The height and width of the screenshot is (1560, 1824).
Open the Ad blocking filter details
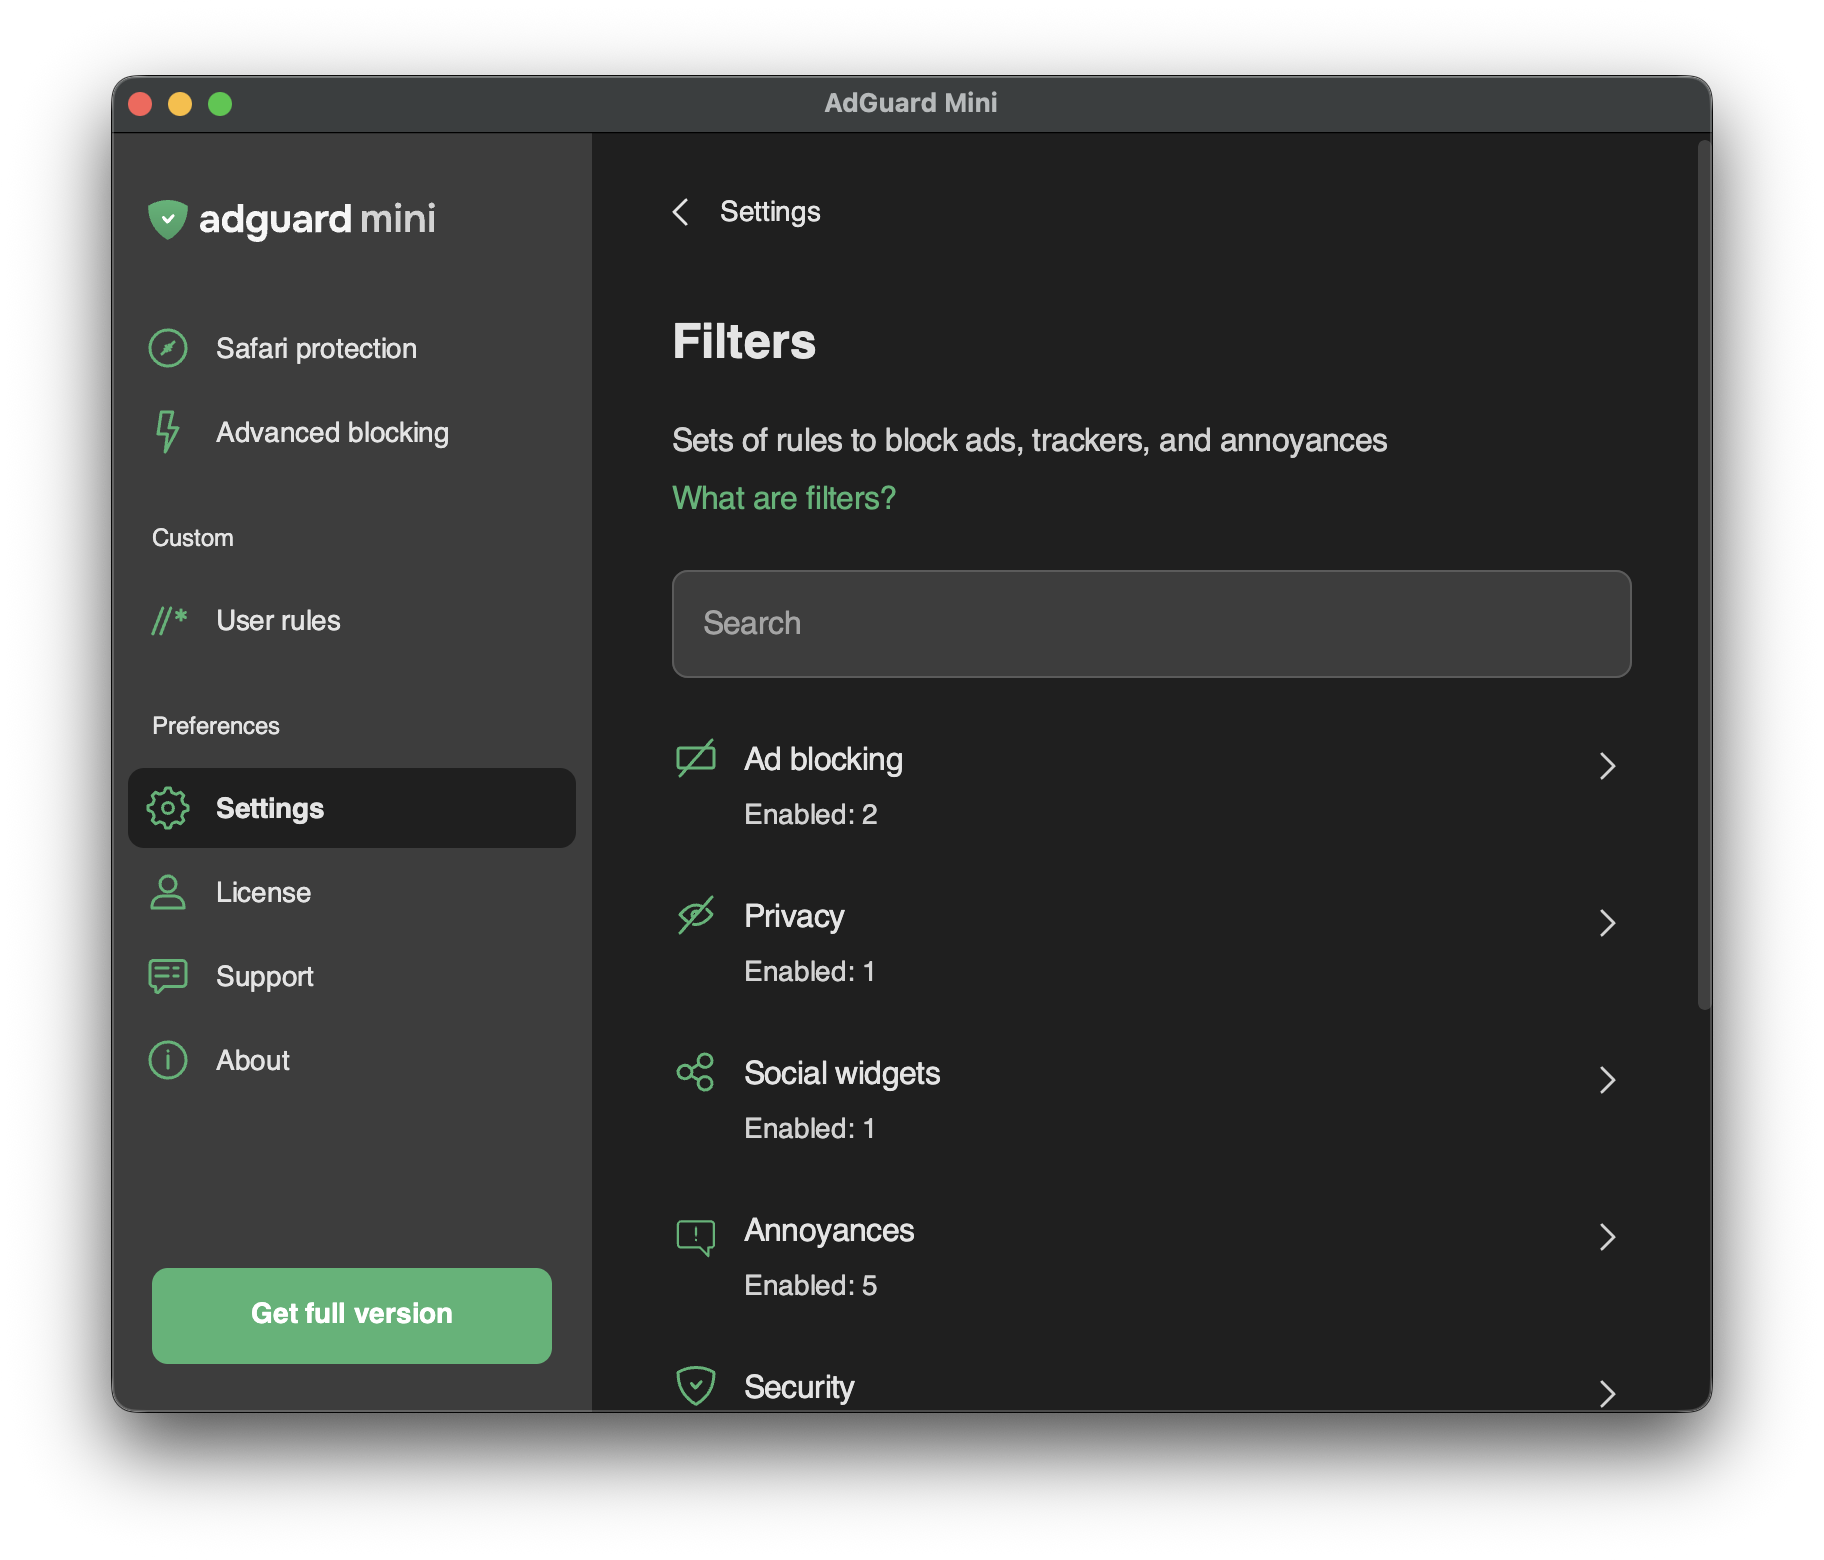[1608, 766]
